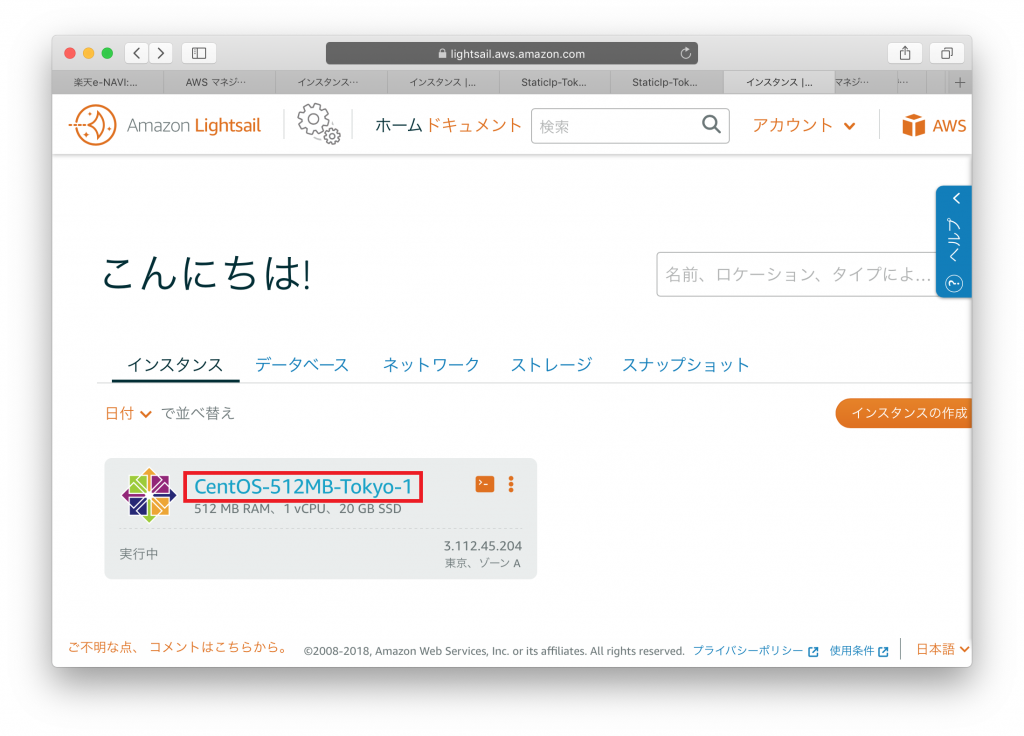Viewport: 1024px width, 736px height.
Task: Switch to the ネットワーク tab
Action: coord(431,365)
